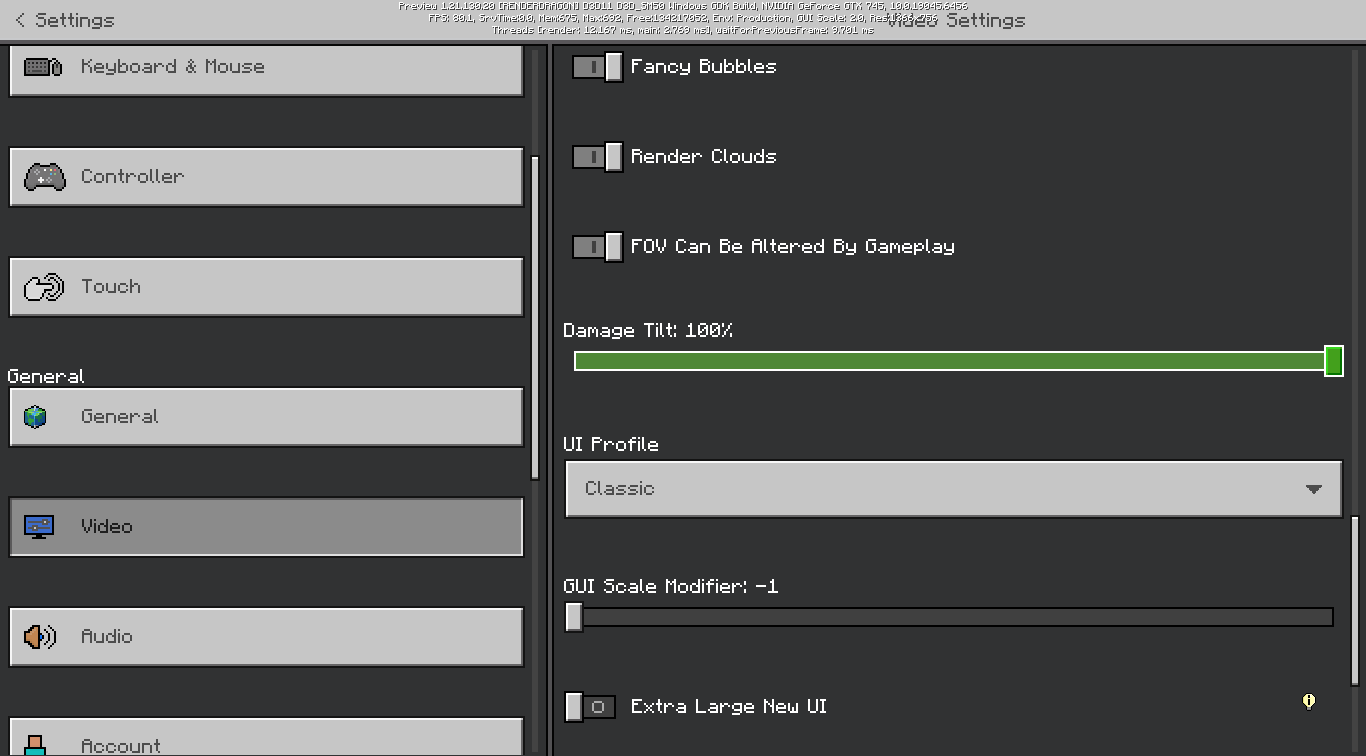Open the UI Profile dropdown
Viewport: 1366px width, 756px height.
[x=953, y=489]
